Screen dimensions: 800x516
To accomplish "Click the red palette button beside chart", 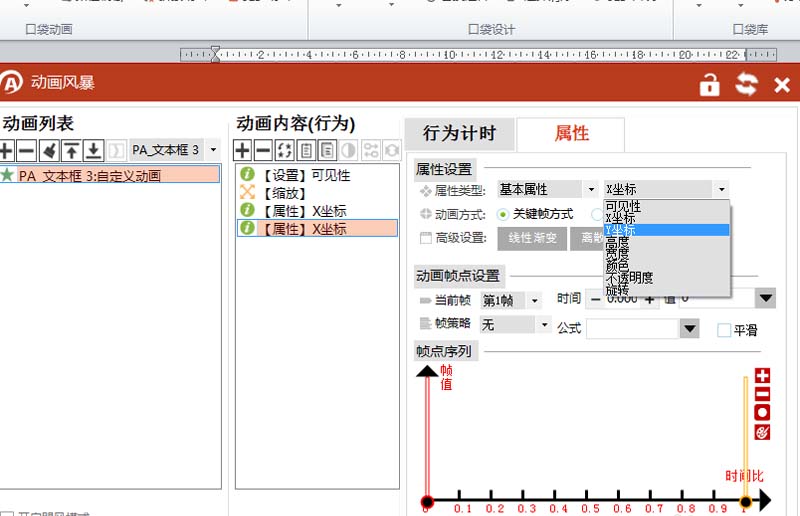I will pyautogui.click(x=762, y=432).
